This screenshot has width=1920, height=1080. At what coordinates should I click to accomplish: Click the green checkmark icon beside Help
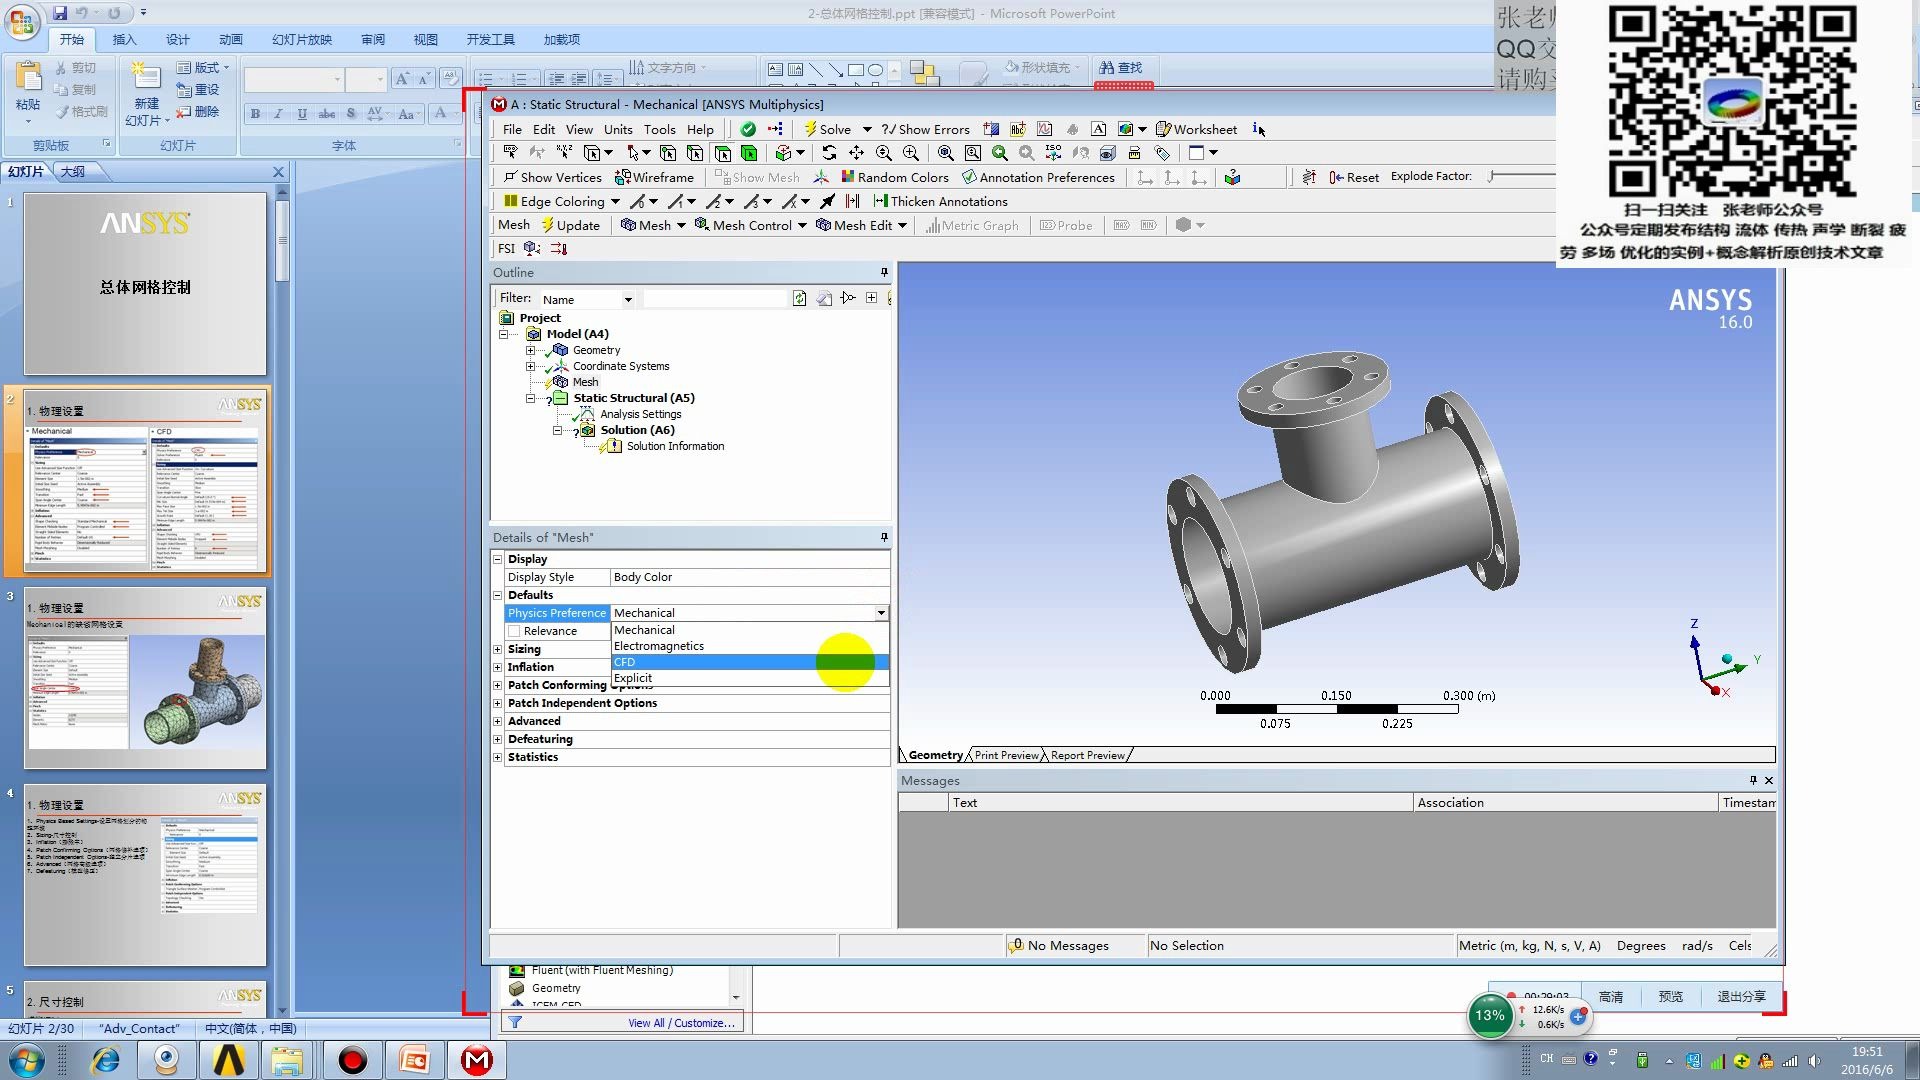(x=748, y=129)
